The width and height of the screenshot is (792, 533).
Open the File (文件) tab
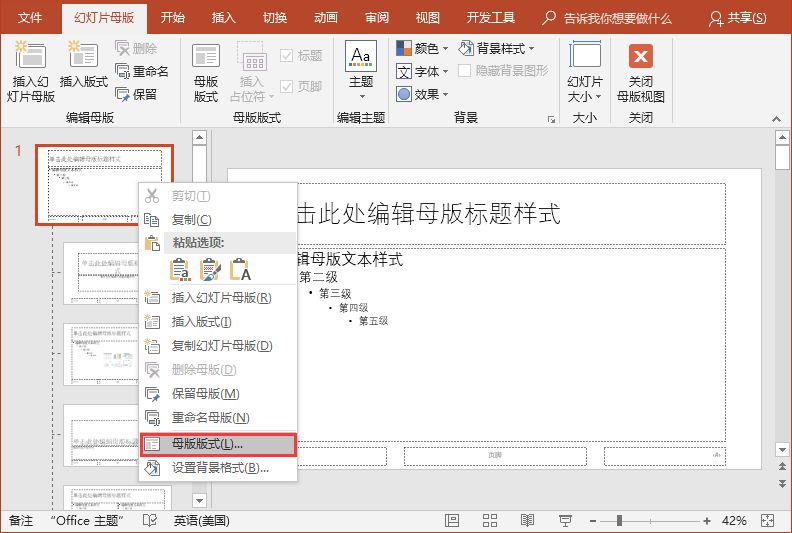tap(29, 18)
